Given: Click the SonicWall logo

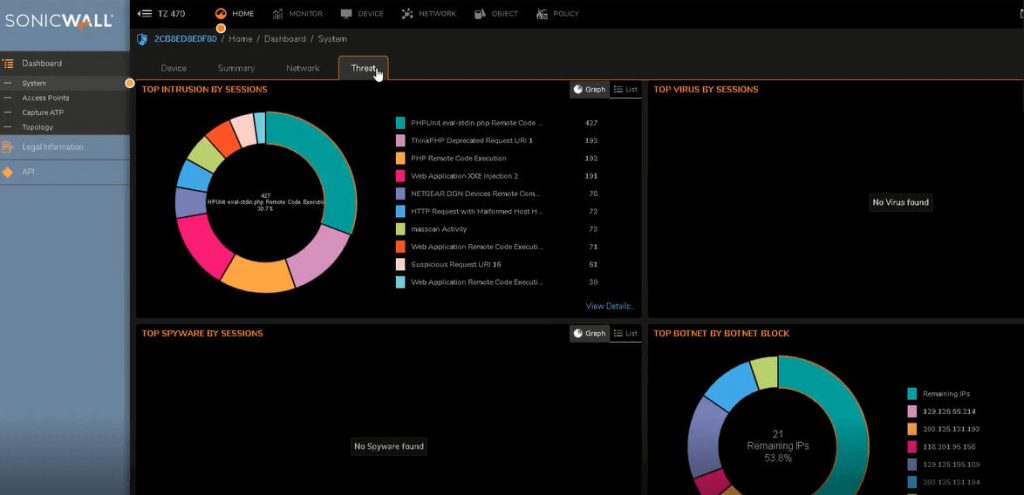Looking at the screenshot, I should [59, 22].
